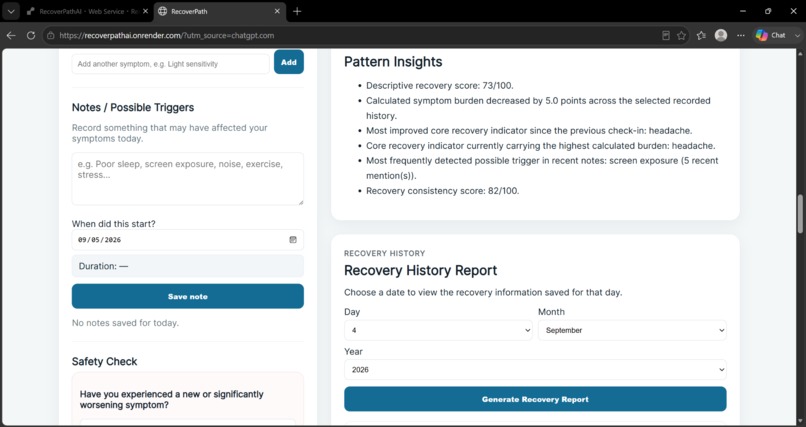Click the Safety Check heading

pyautogui.click(x=104, y=362)
